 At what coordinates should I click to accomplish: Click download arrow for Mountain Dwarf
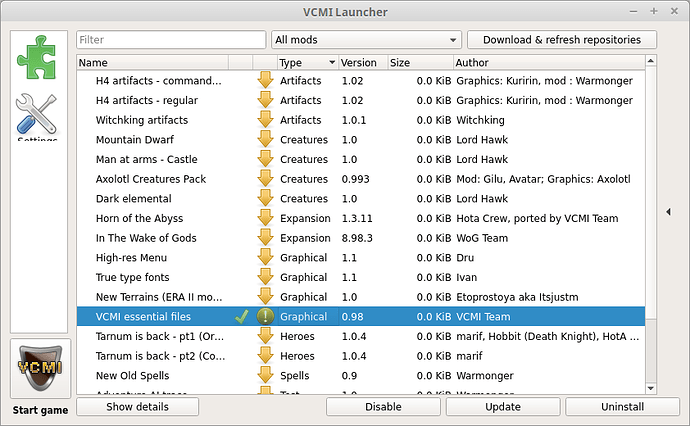click(x=265, y=140)
